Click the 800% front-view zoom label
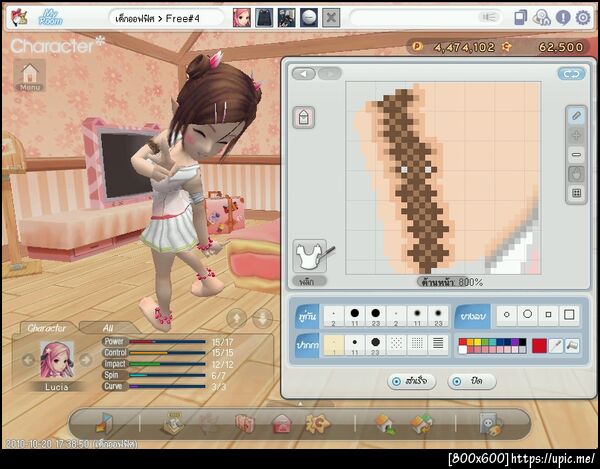This screenshot has height=469, width=600. (452, 283)
